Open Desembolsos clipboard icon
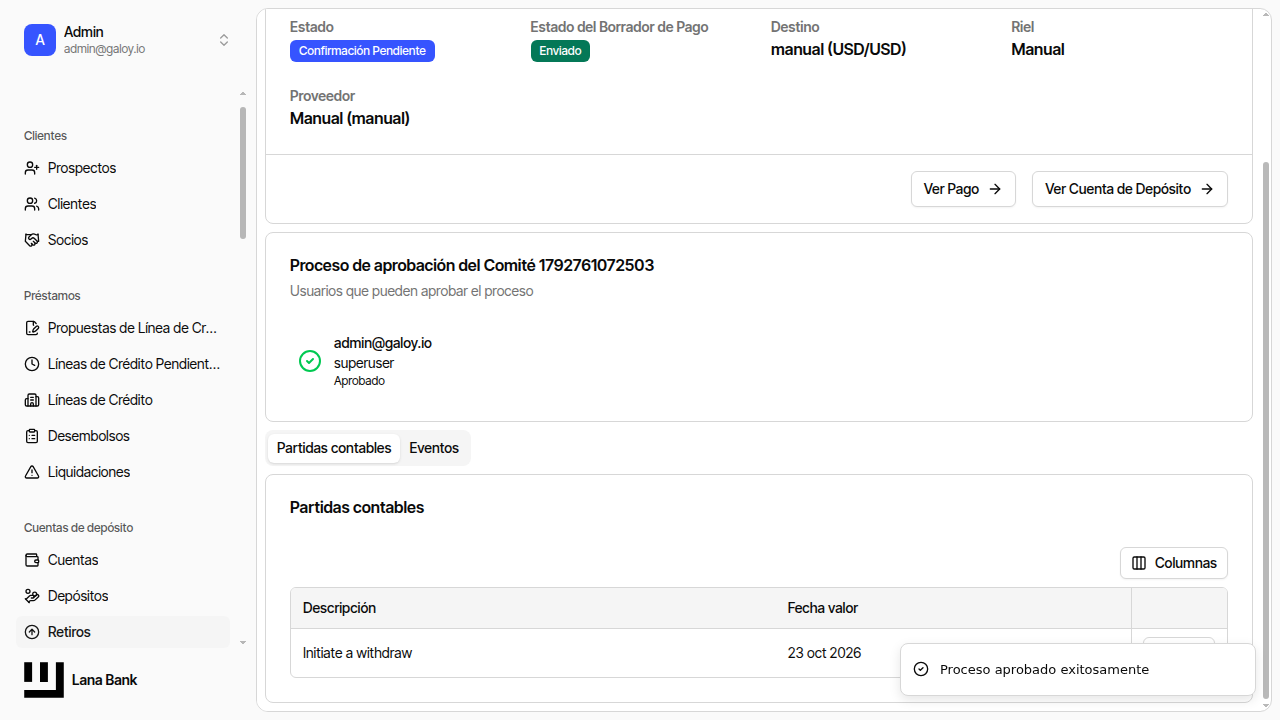This screenshot has width=1280, height=720. click(32, 436)
